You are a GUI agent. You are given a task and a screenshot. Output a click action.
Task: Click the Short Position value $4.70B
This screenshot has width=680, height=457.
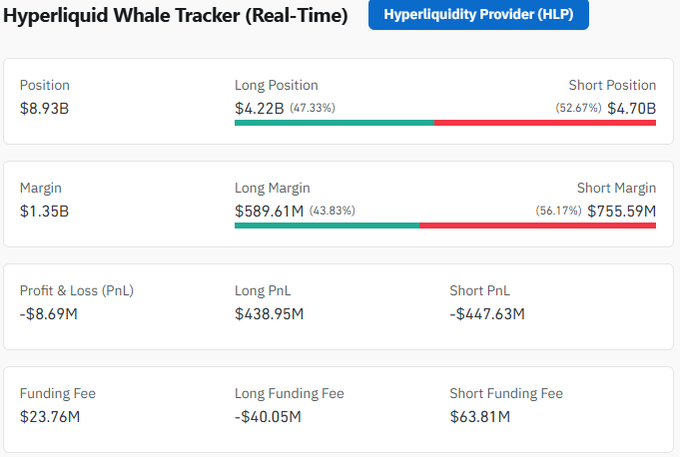click(631, 108)
